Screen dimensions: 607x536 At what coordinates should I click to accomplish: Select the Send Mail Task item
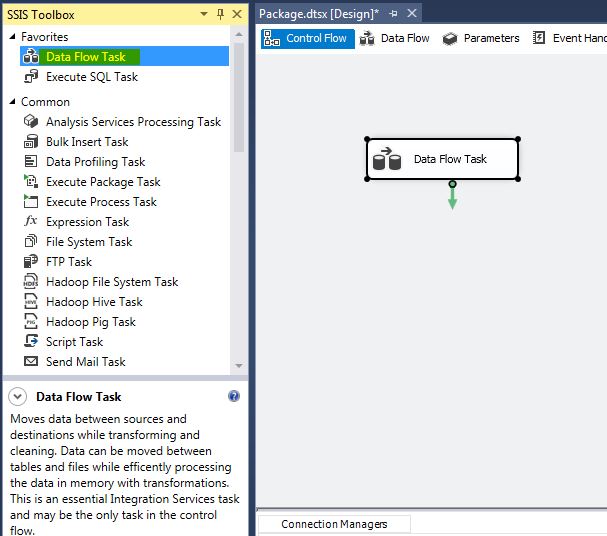tap(124, 361)
